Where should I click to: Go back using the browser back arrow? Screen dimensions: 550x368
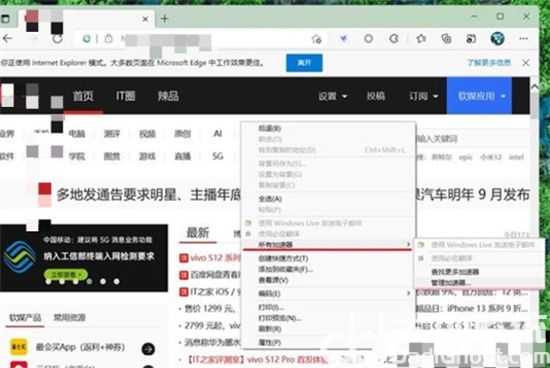point(8,39)
